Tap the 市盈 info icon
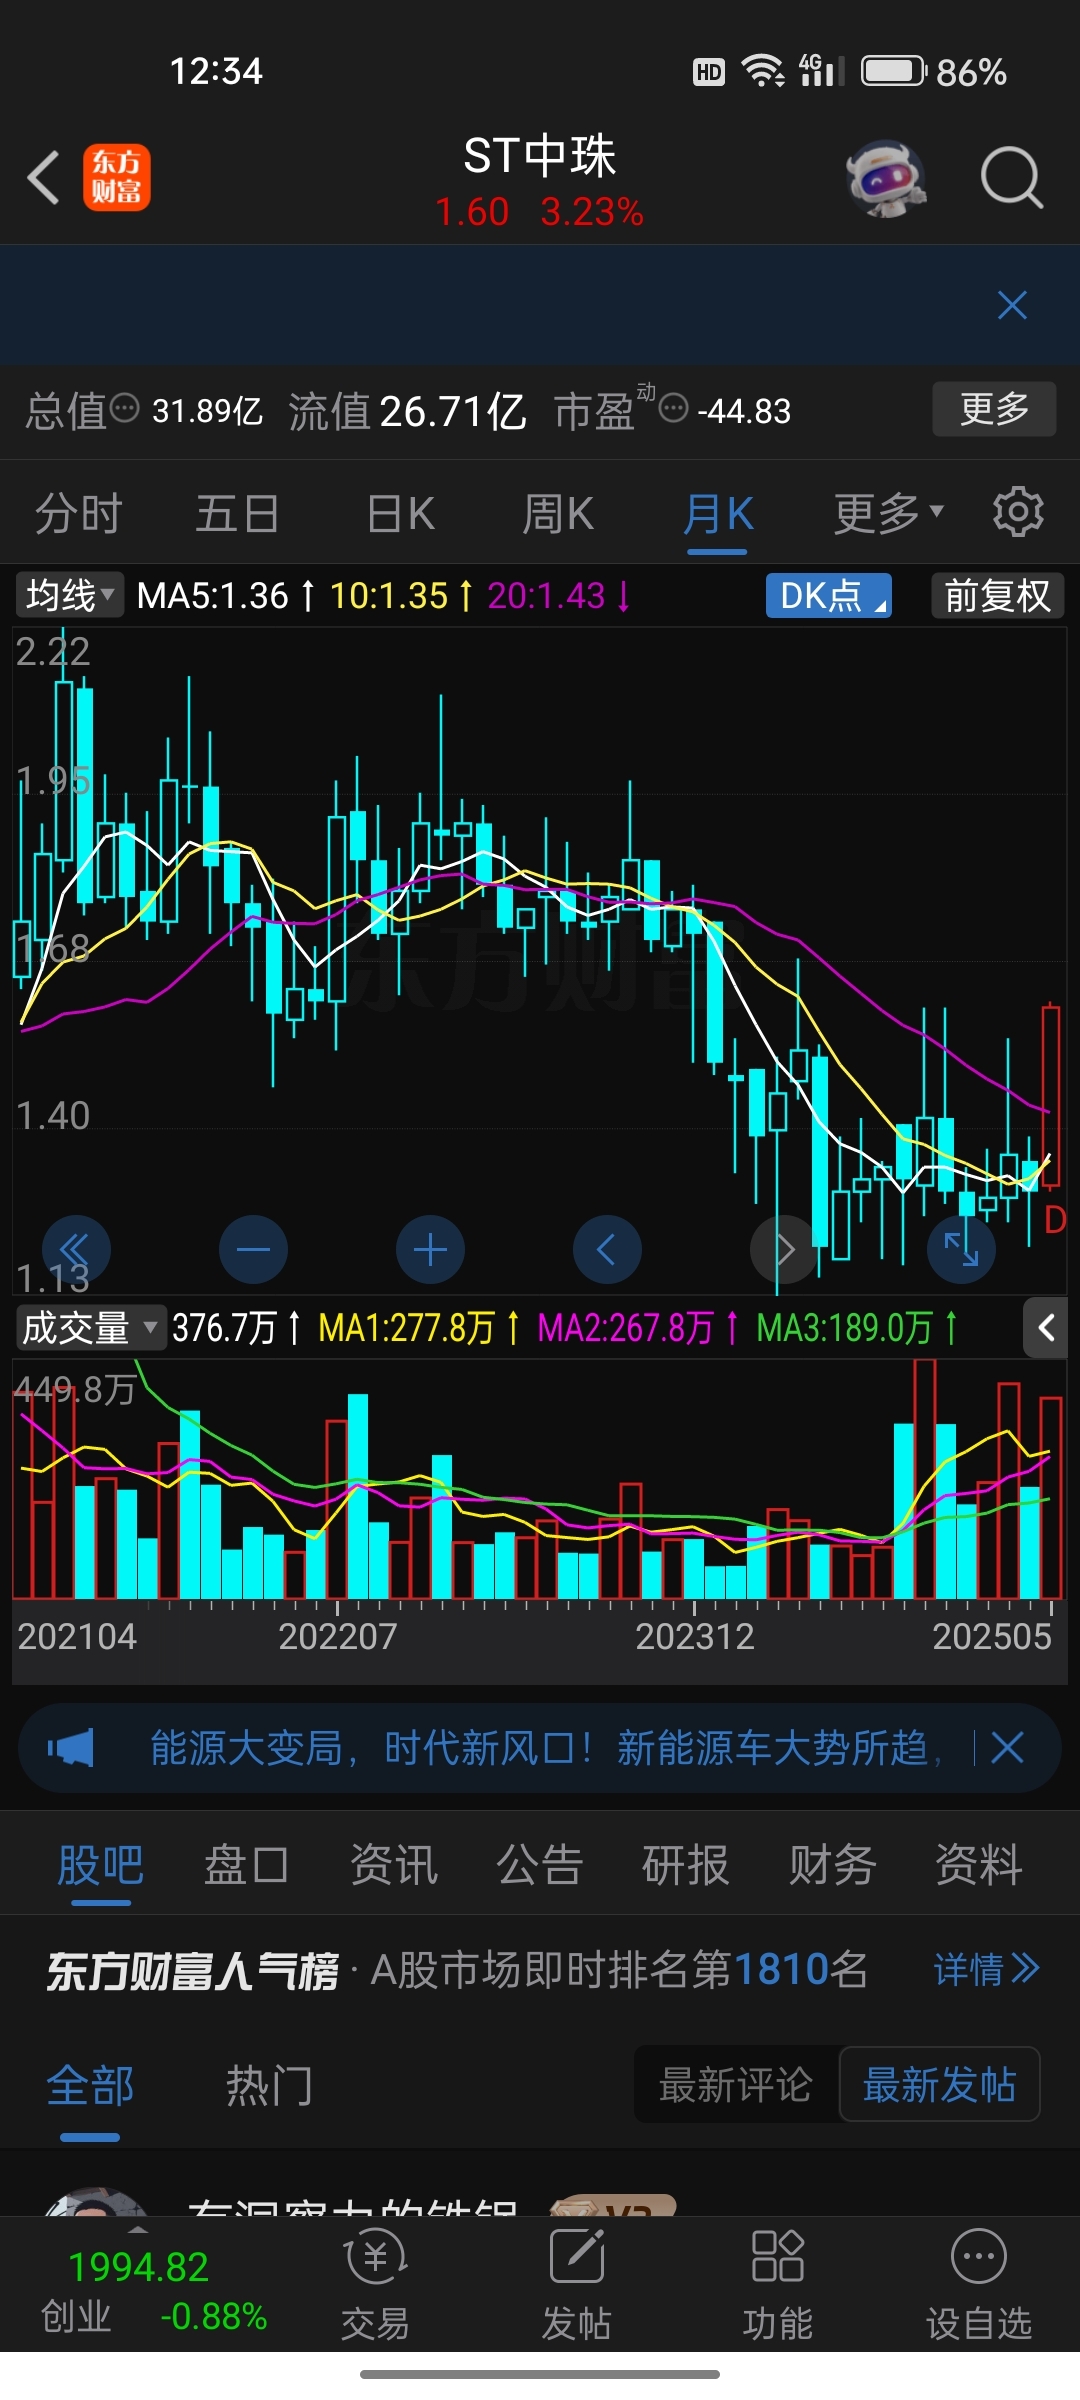This screenshot has height=2400, width=1080. tap(674, 409)
